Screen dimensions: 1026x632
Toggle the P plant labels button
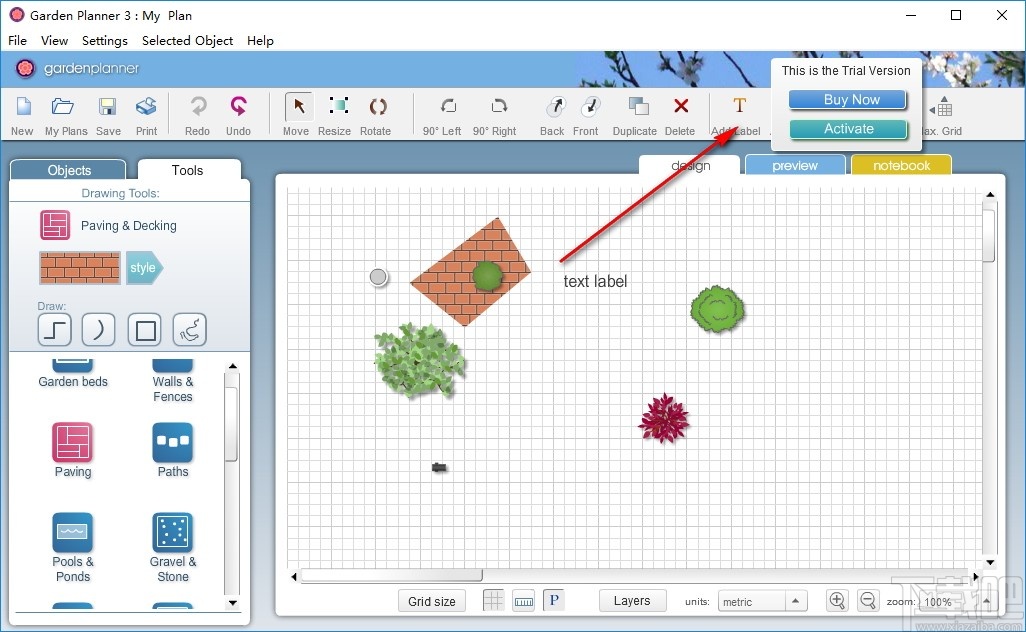[x=554, y=600]
